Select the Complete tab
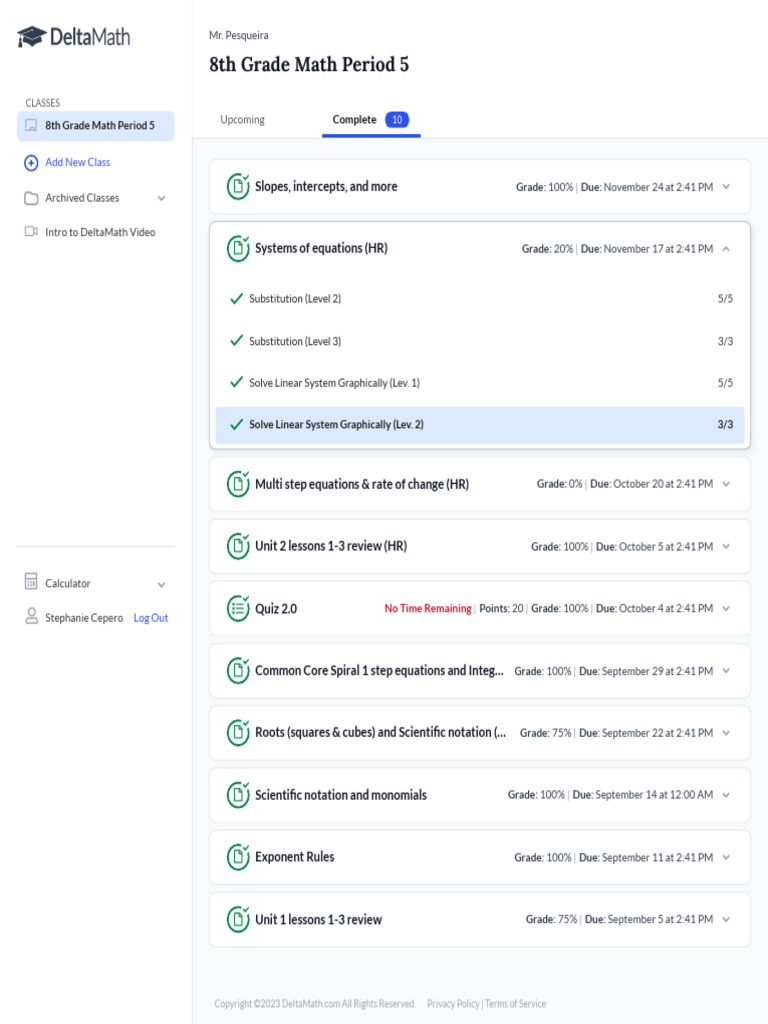The height and width of the screenshot is (1024, 768). [355, 120]
